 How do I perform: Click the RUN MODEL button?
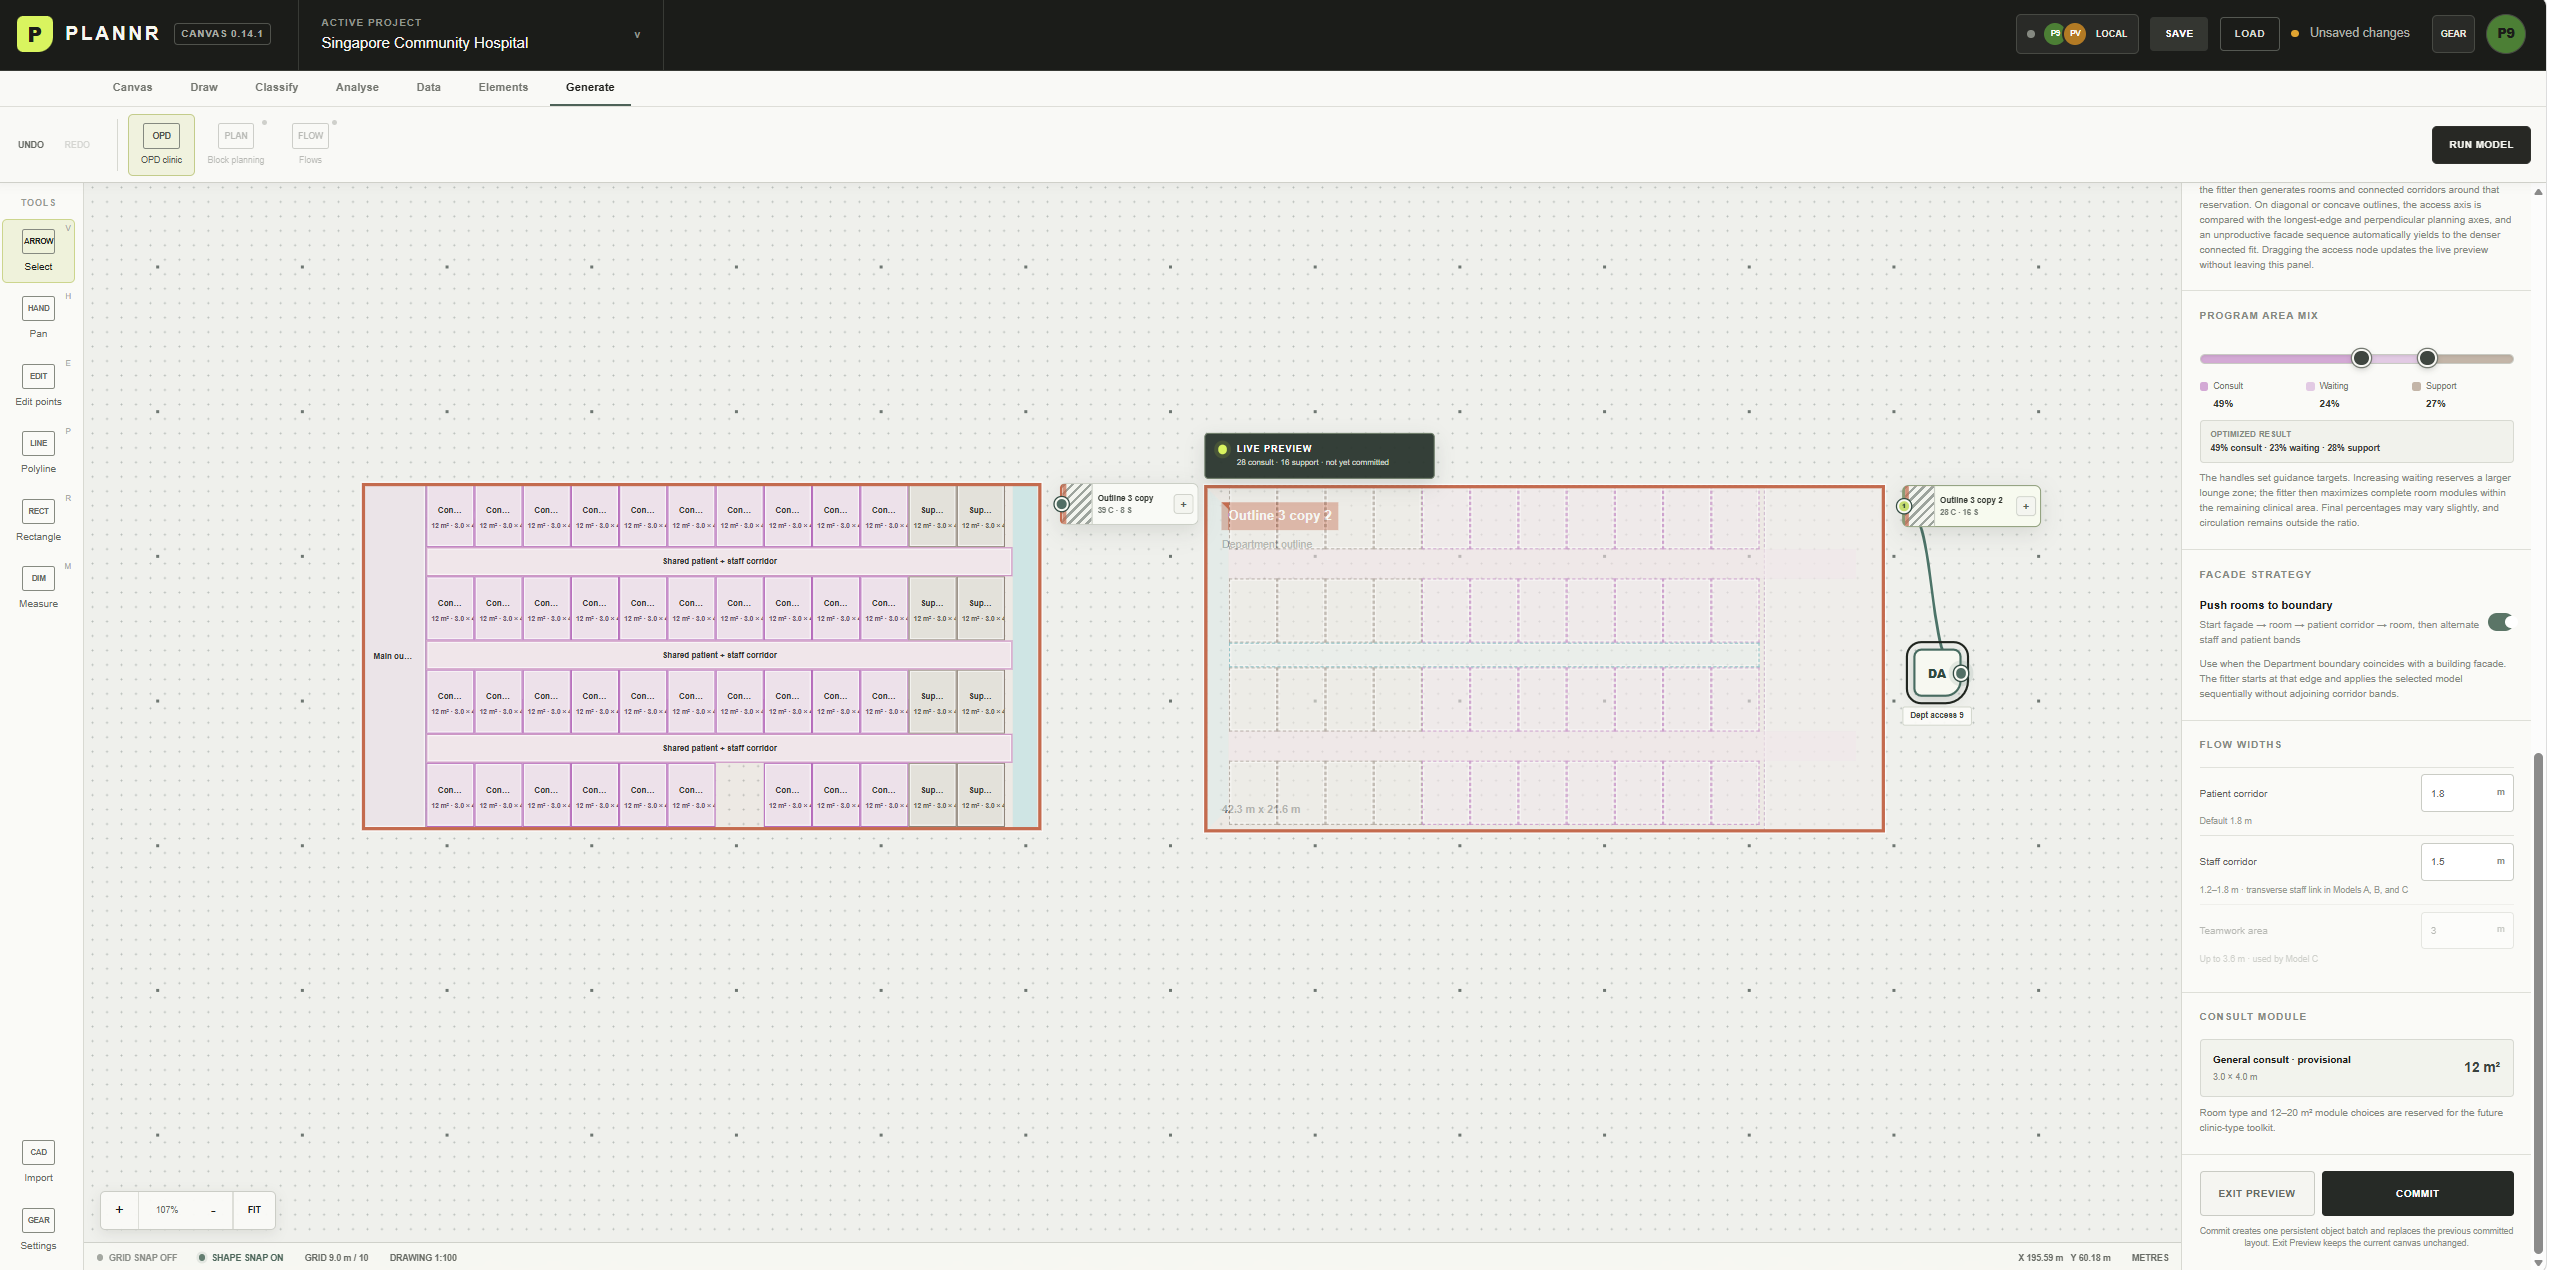pos(2481,145)
